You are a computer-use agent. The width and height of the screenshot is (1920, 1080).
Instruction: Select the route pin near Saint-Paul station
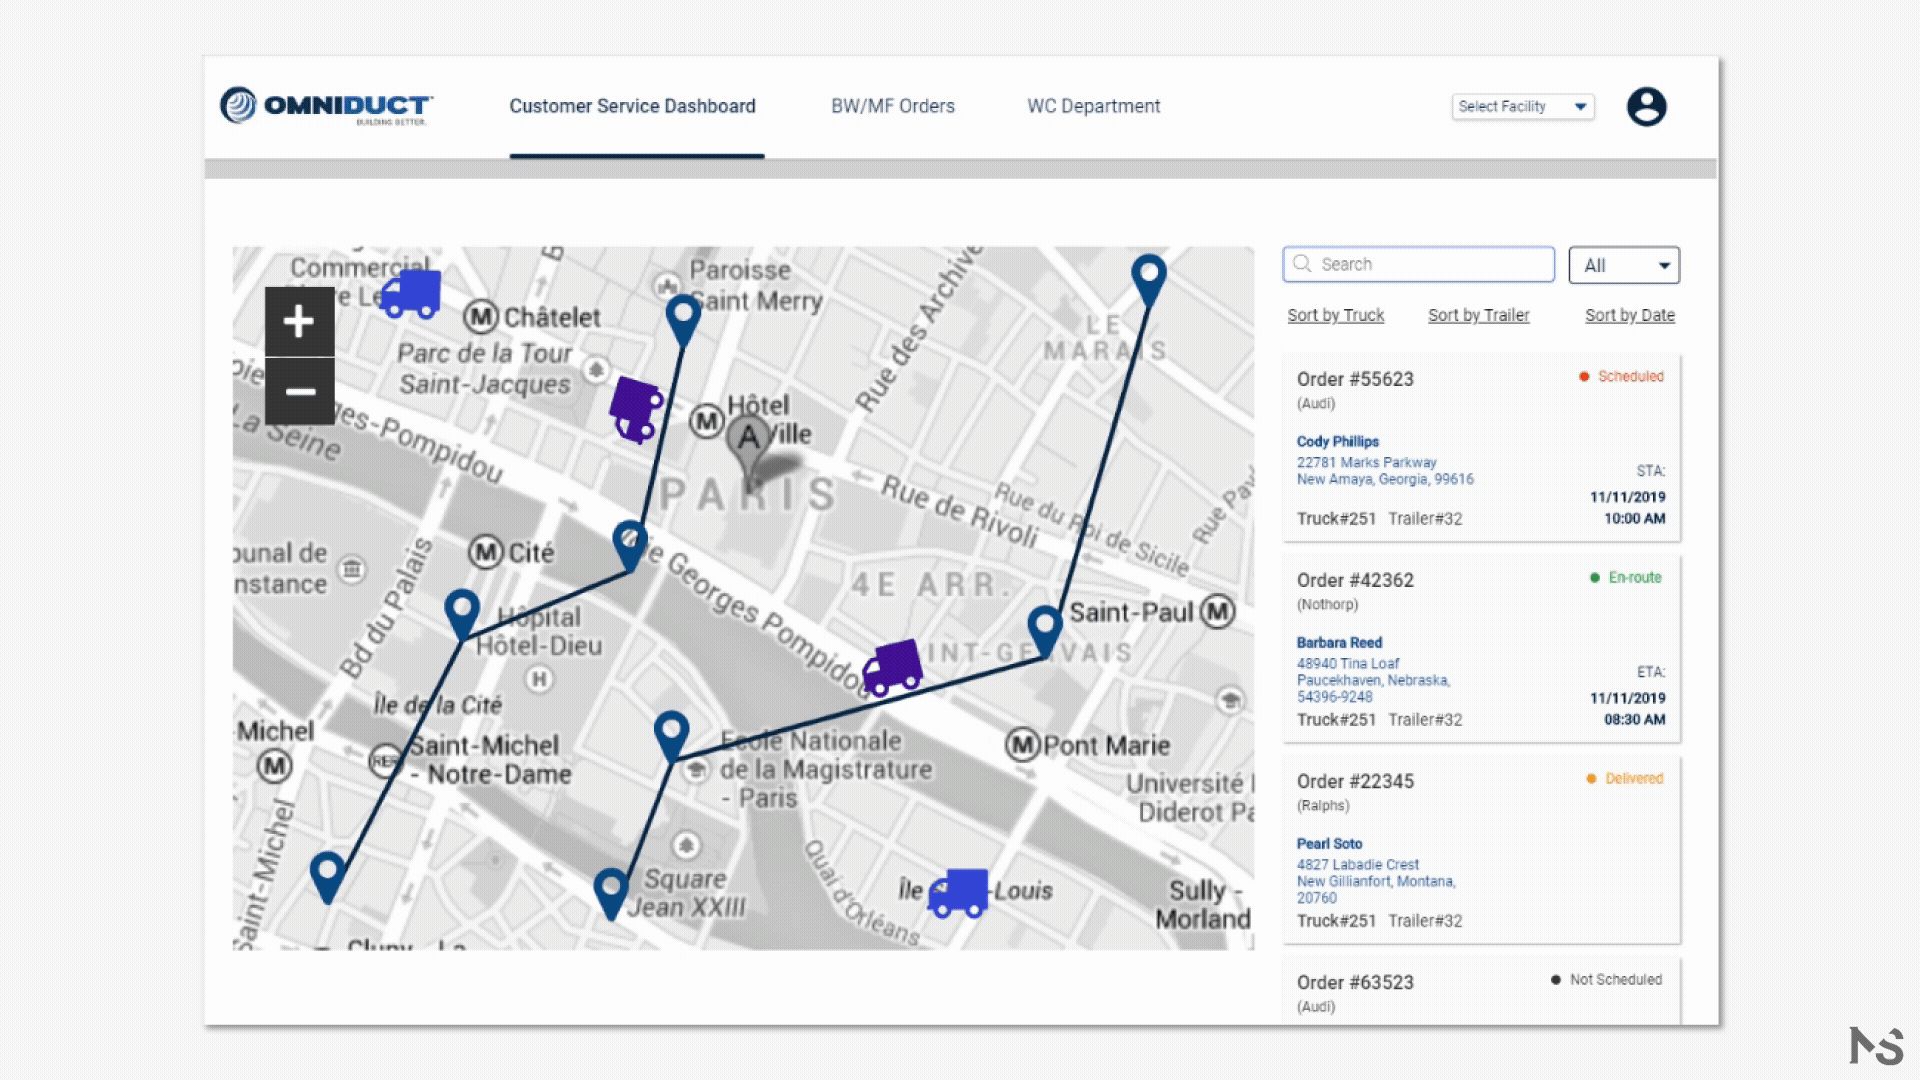[x=1045, y=629]
